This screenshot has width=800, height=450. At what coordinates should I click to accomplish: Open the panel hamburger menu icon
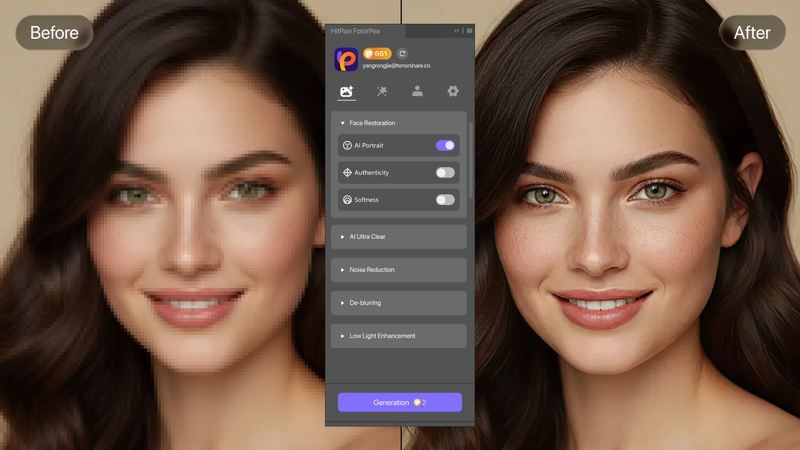[469, 31]
